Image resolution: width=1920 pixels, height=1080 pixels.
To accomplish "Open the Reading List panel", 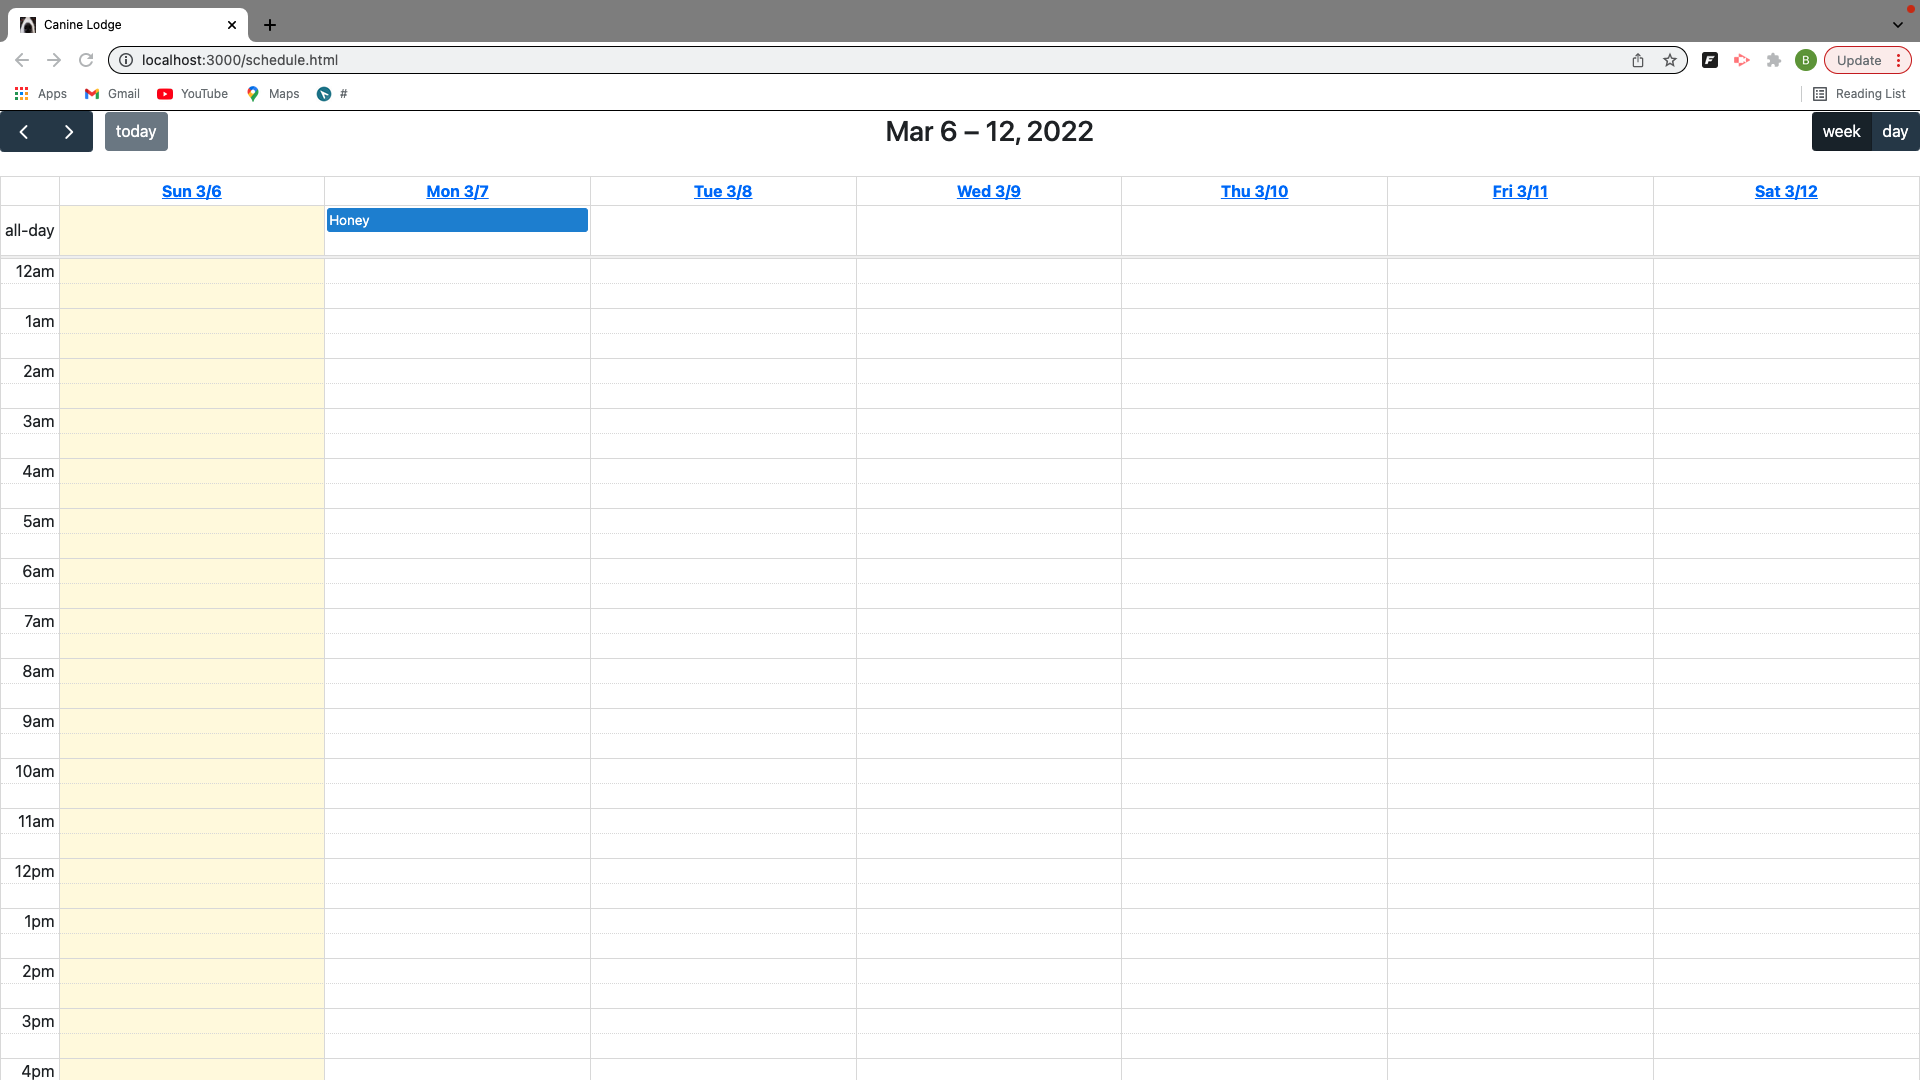I will 1859,94.
